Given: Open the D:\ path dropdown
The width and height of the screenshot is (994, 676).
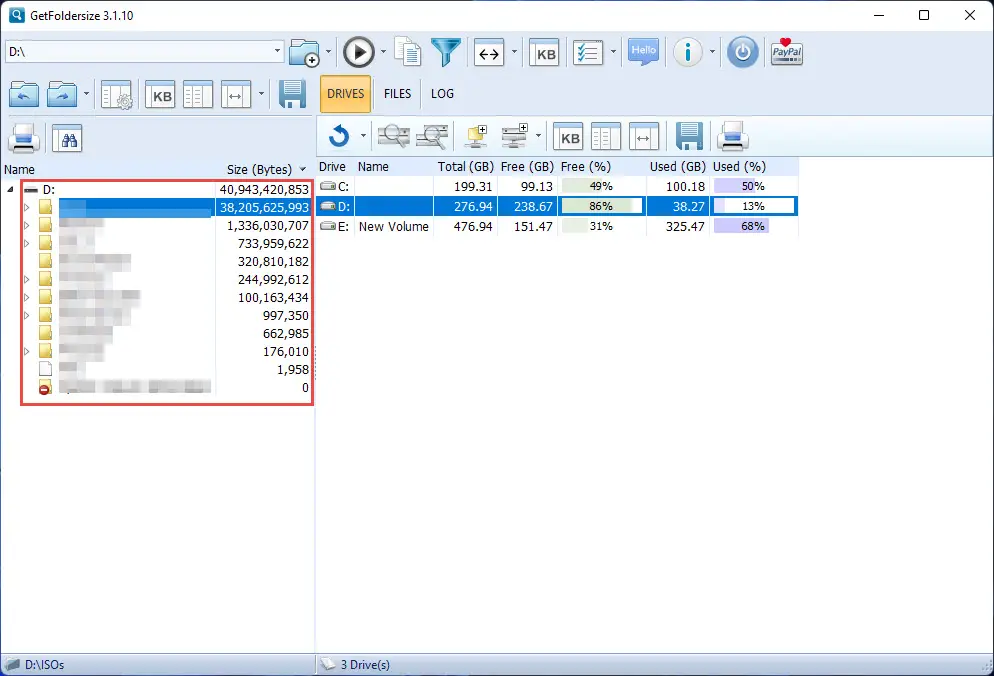Looking at the screenshot, I should [x=277, y=51].
